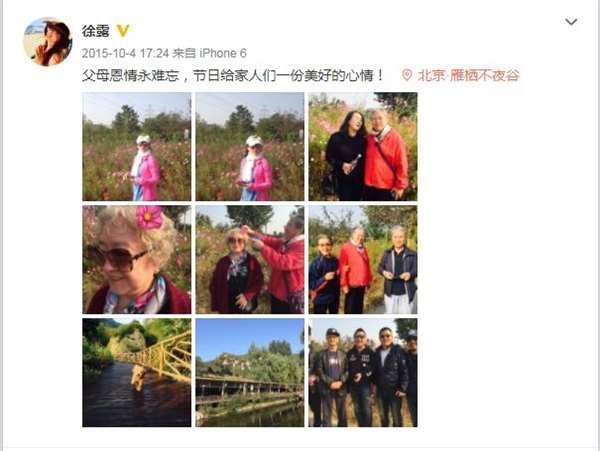Open yellow bridge and dog photo
Viewport: 600px width, 451px height.
[137, 373]
